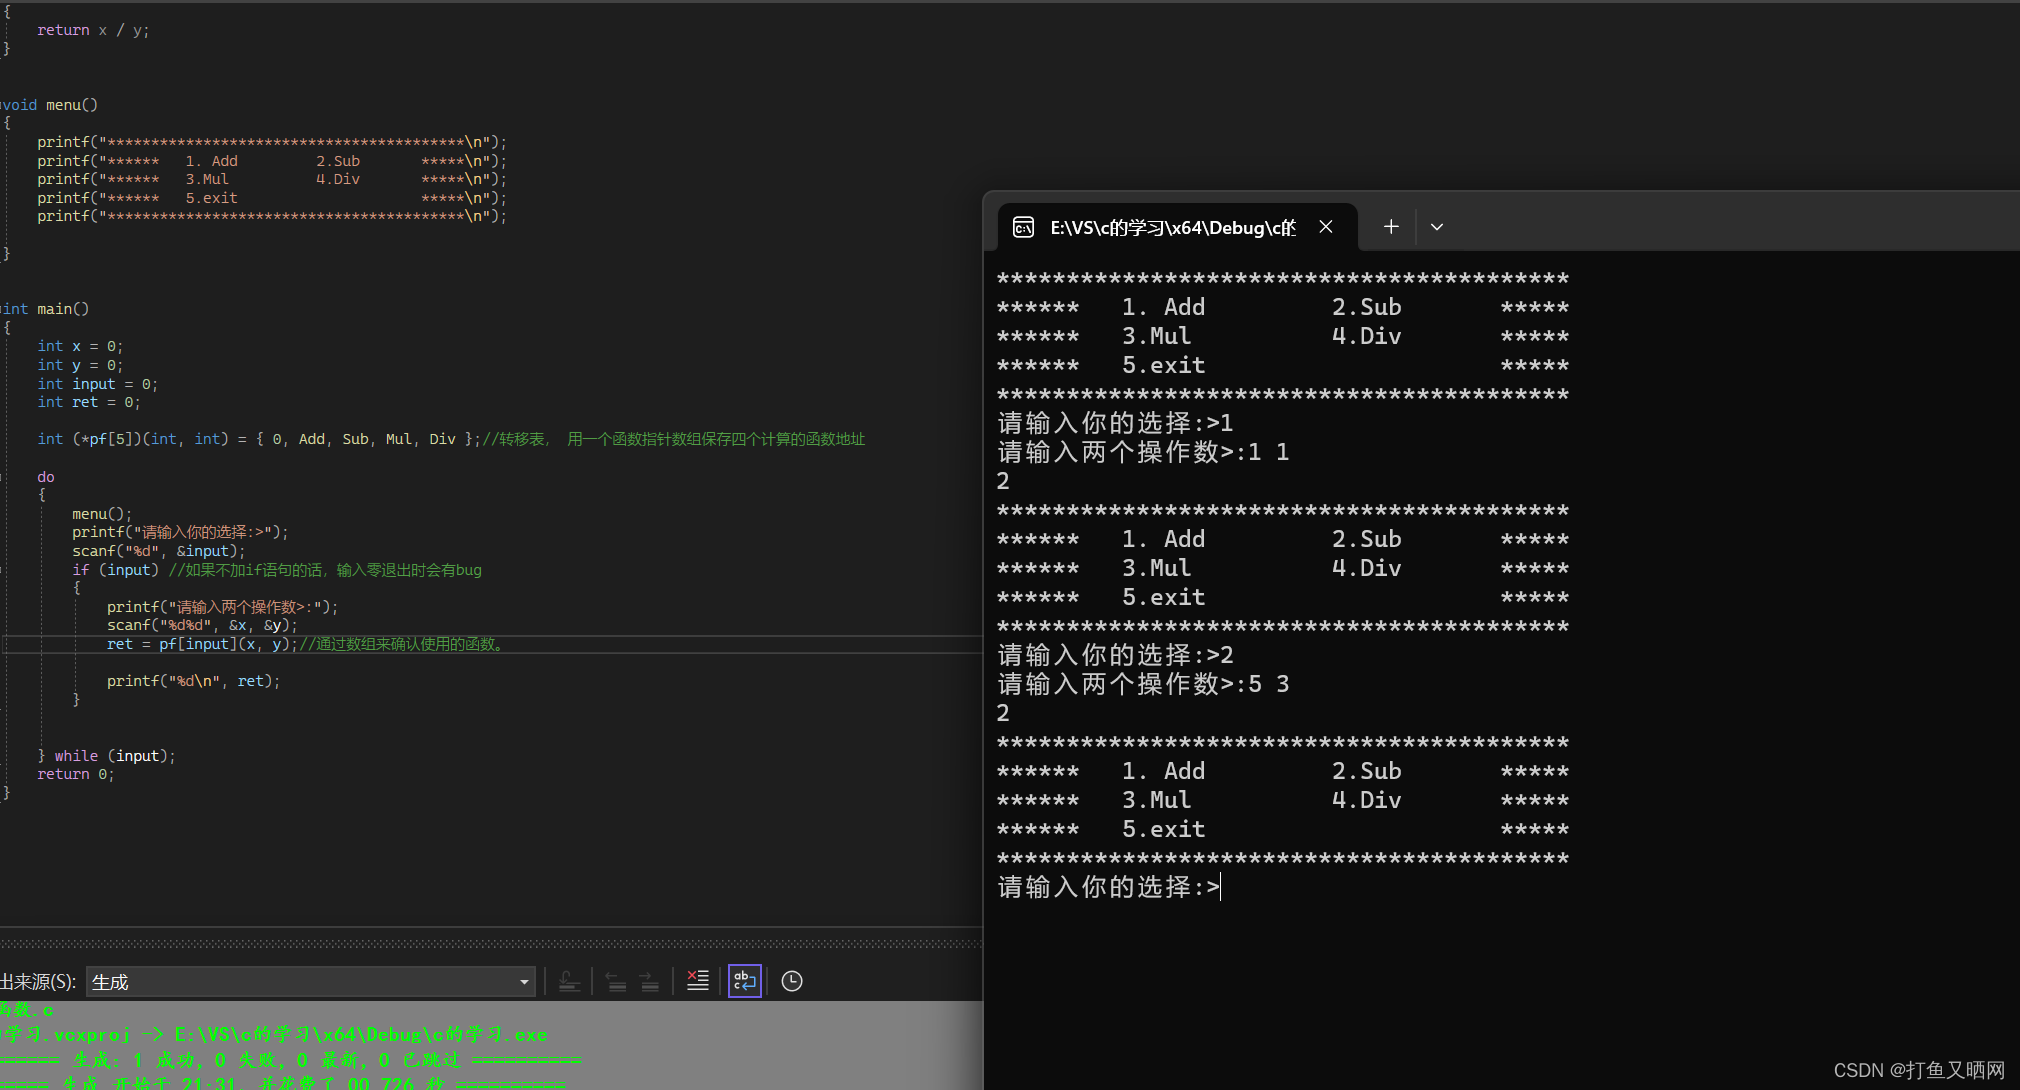Click terminal line '请输入你的选择:>2'

tap(1115, 655)
